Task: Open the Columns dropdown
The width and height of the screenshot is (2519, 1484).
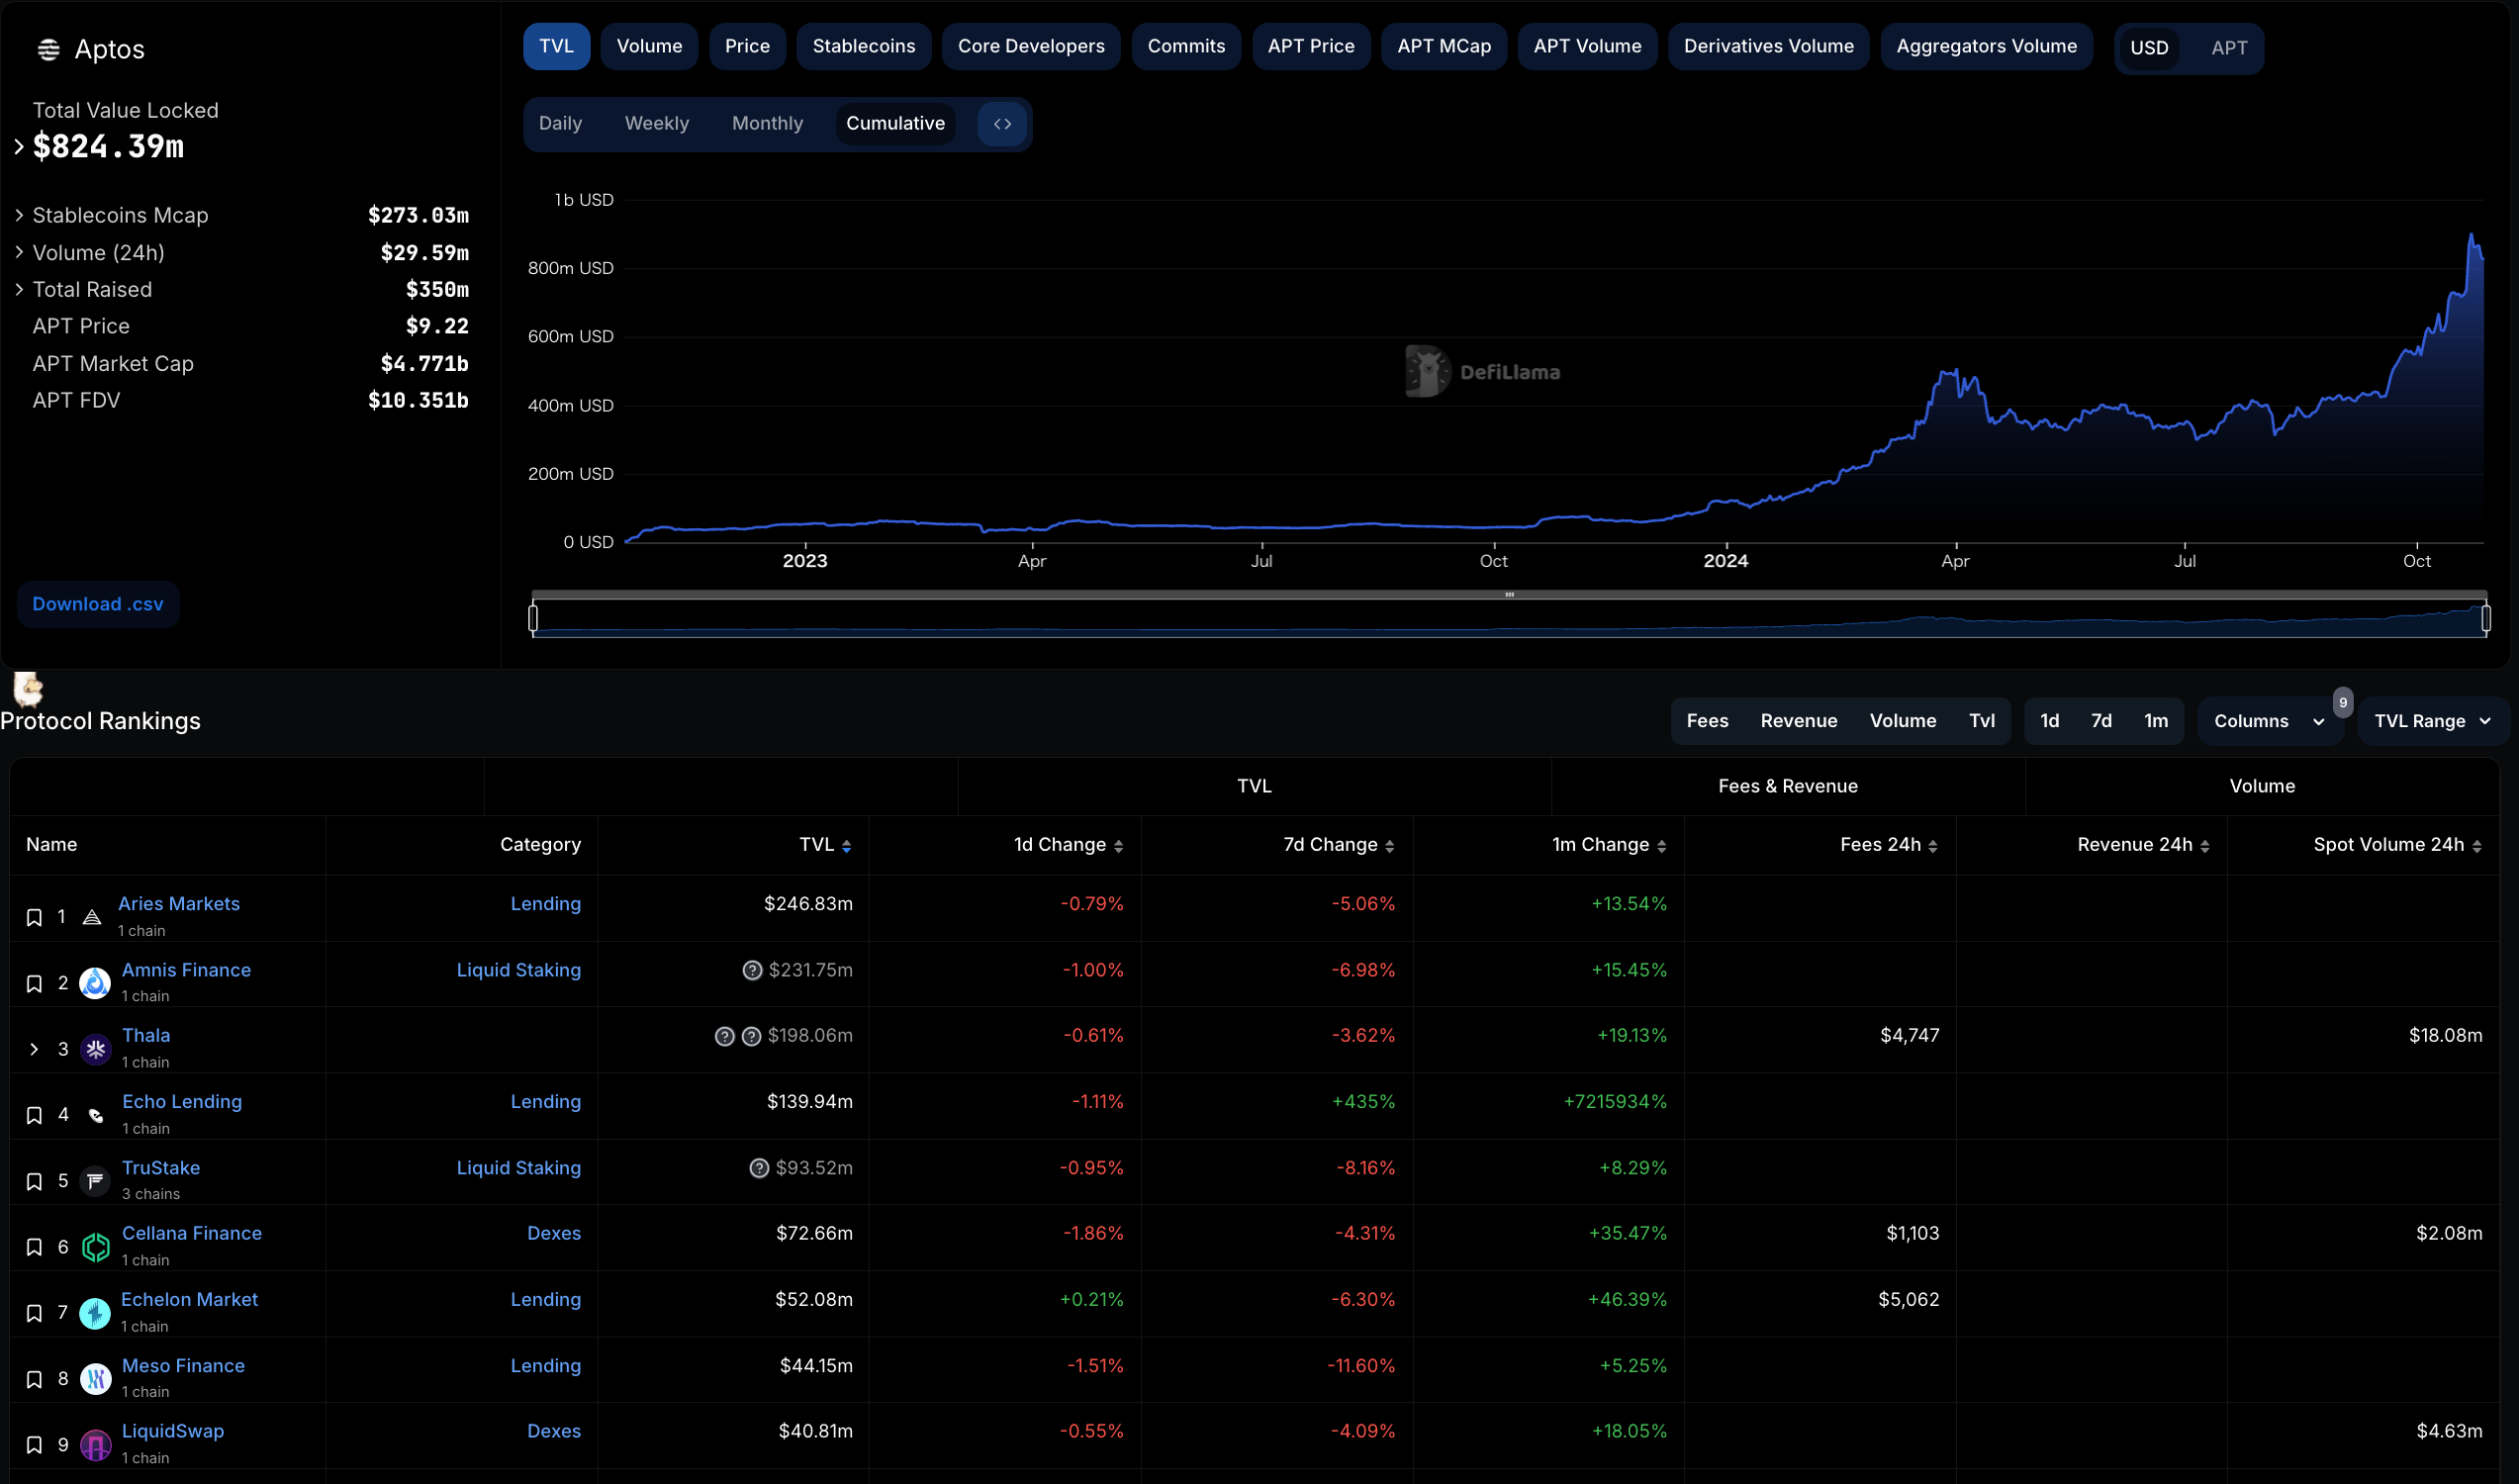Action: coord(2268,721)
